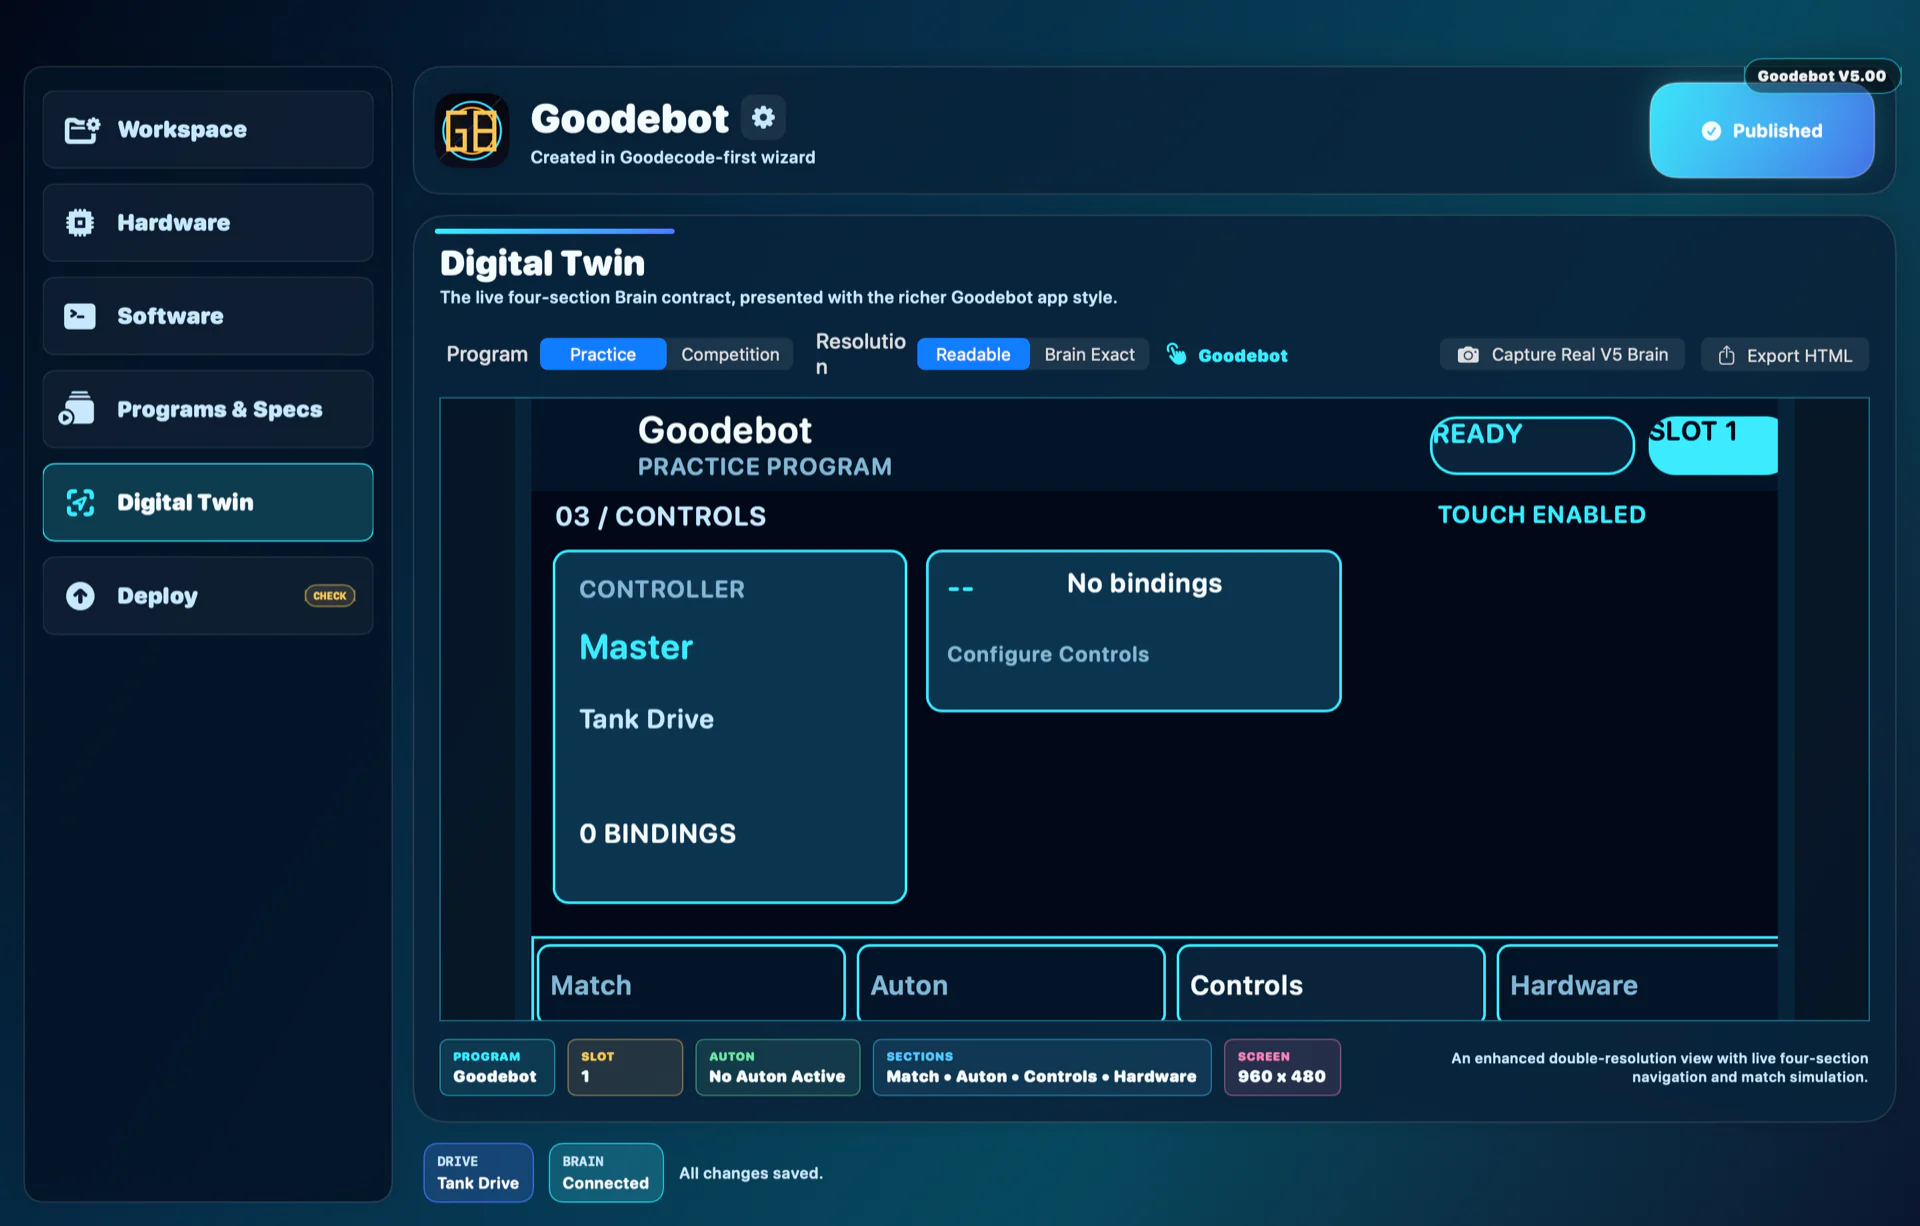1920x1226 pixels.
Task: Click the Digital Twin heading
Action: [x=542, y=264]
